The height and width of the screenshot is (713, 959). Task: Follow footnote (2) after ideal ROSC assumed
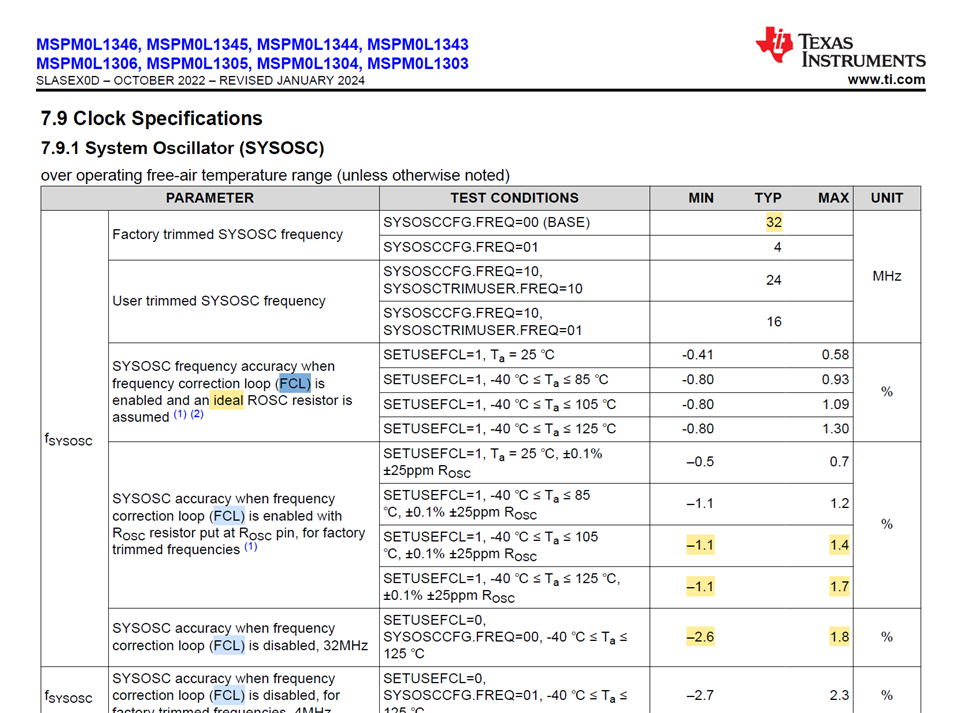point(197,414)
